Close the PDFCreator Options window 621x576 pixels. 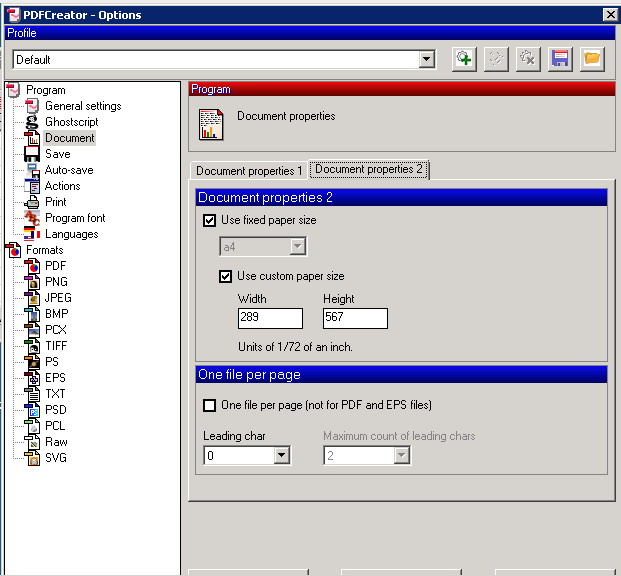click(611, 15)
